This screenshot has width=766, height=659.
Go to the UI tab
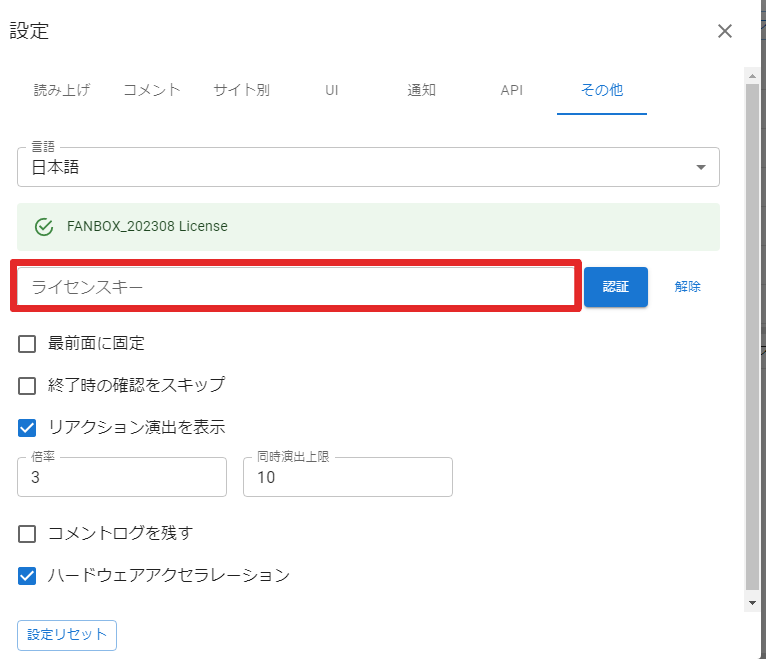pyautogui.click(x=332, y=90)
